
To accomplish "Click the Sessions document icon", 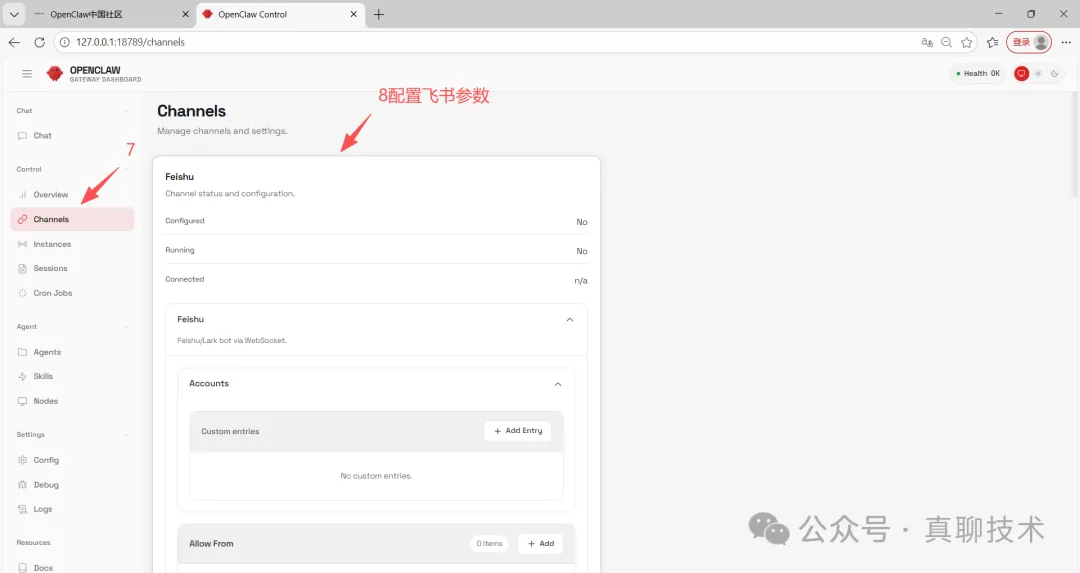I will [22, 269].
